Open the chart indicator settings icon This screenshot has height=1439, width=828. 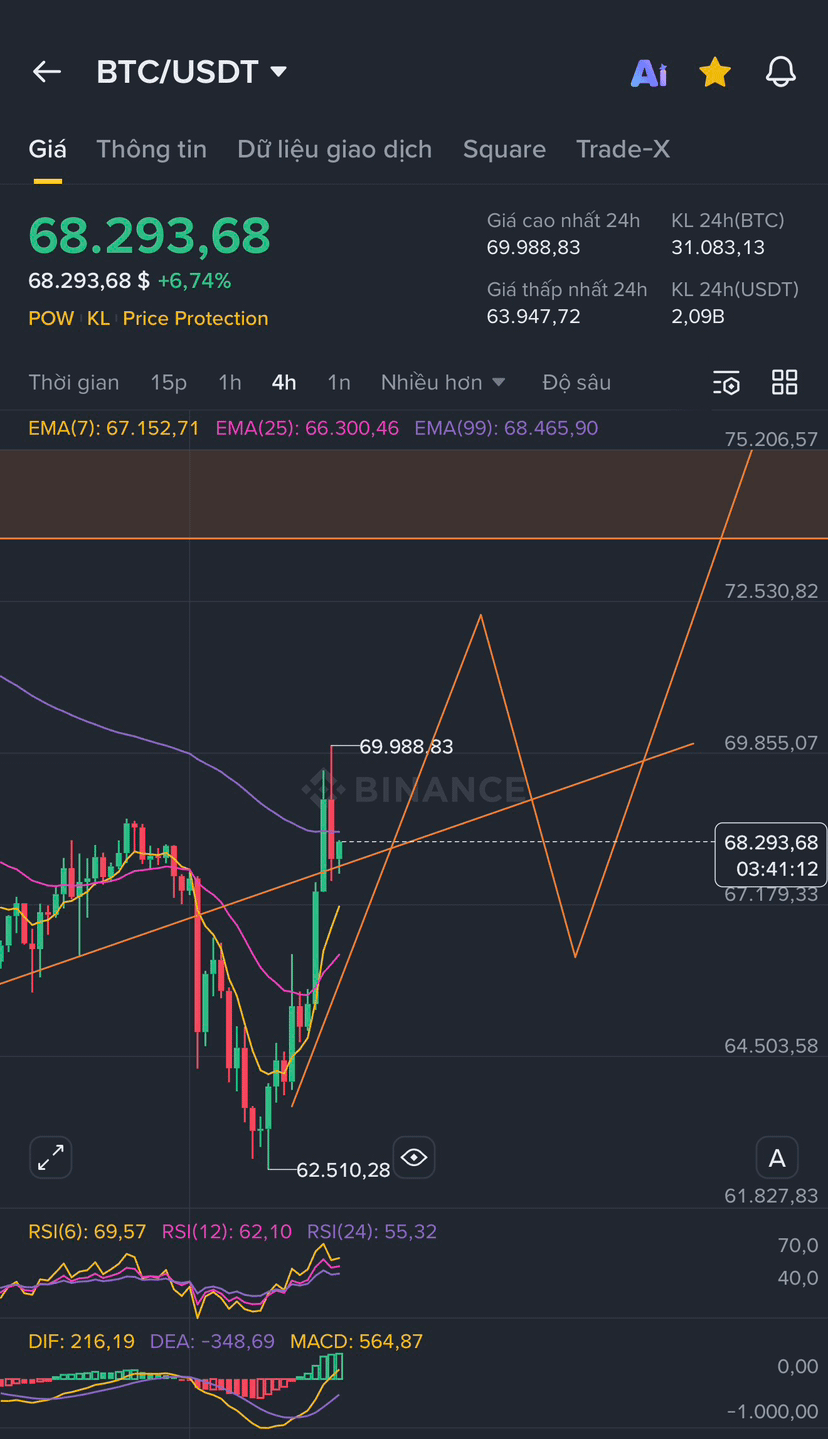[727, 382]
